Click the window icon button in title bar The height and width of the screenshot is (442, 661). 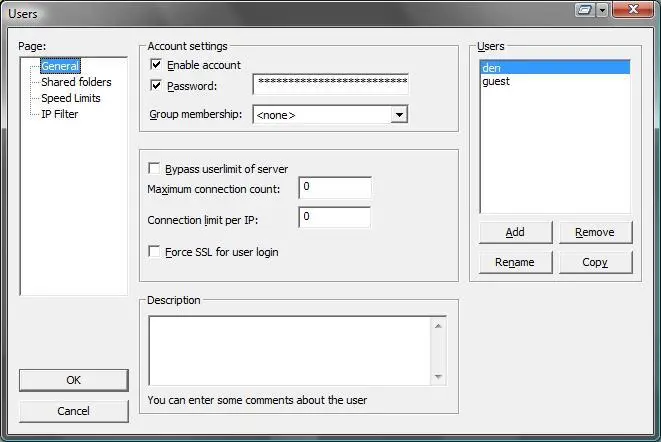(585, 10)
